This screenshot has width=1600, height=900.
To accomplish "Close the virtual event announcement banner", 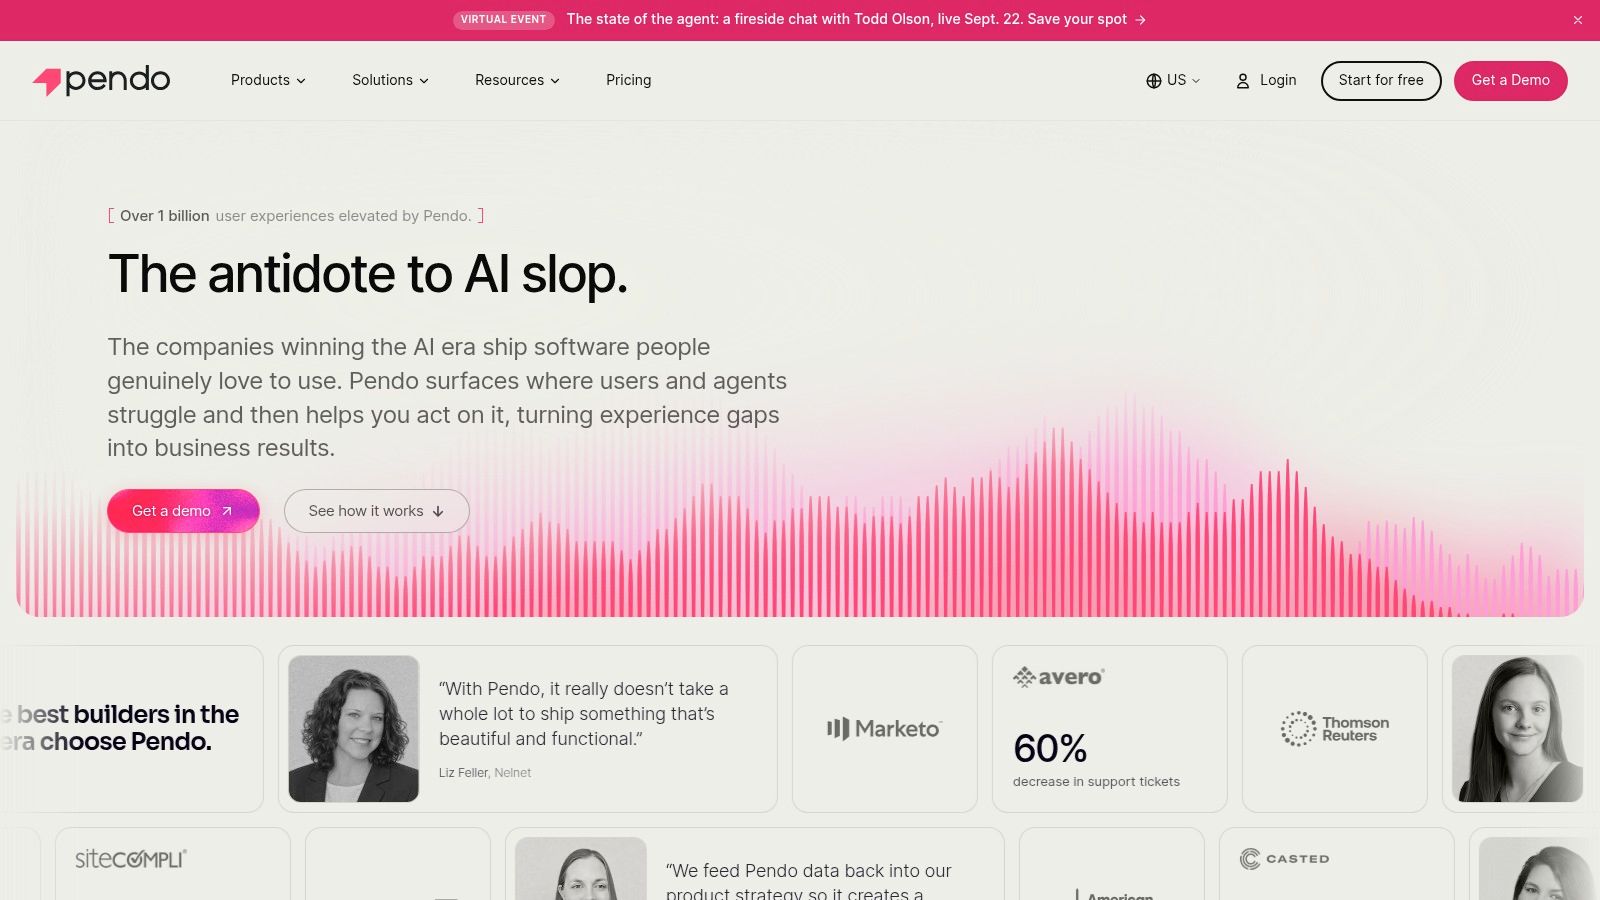I will [1578, 20].
